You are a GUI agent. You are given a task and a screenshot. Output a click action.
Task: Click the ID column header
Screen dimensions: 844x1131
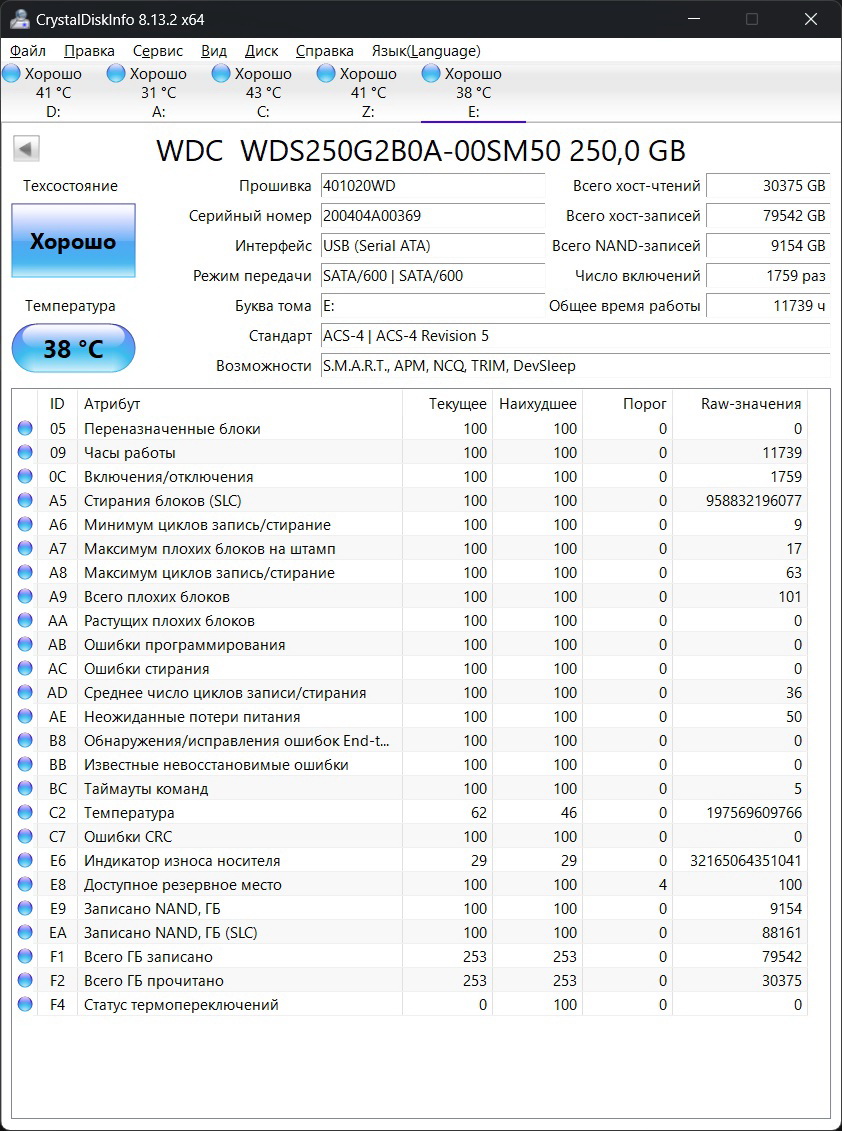click(x=58, y=404)
